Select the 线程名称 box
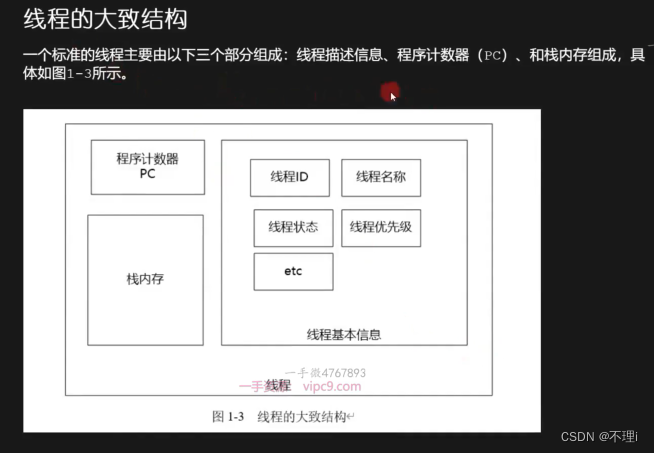This screenshot has width=654, height=453. (381, 178)
